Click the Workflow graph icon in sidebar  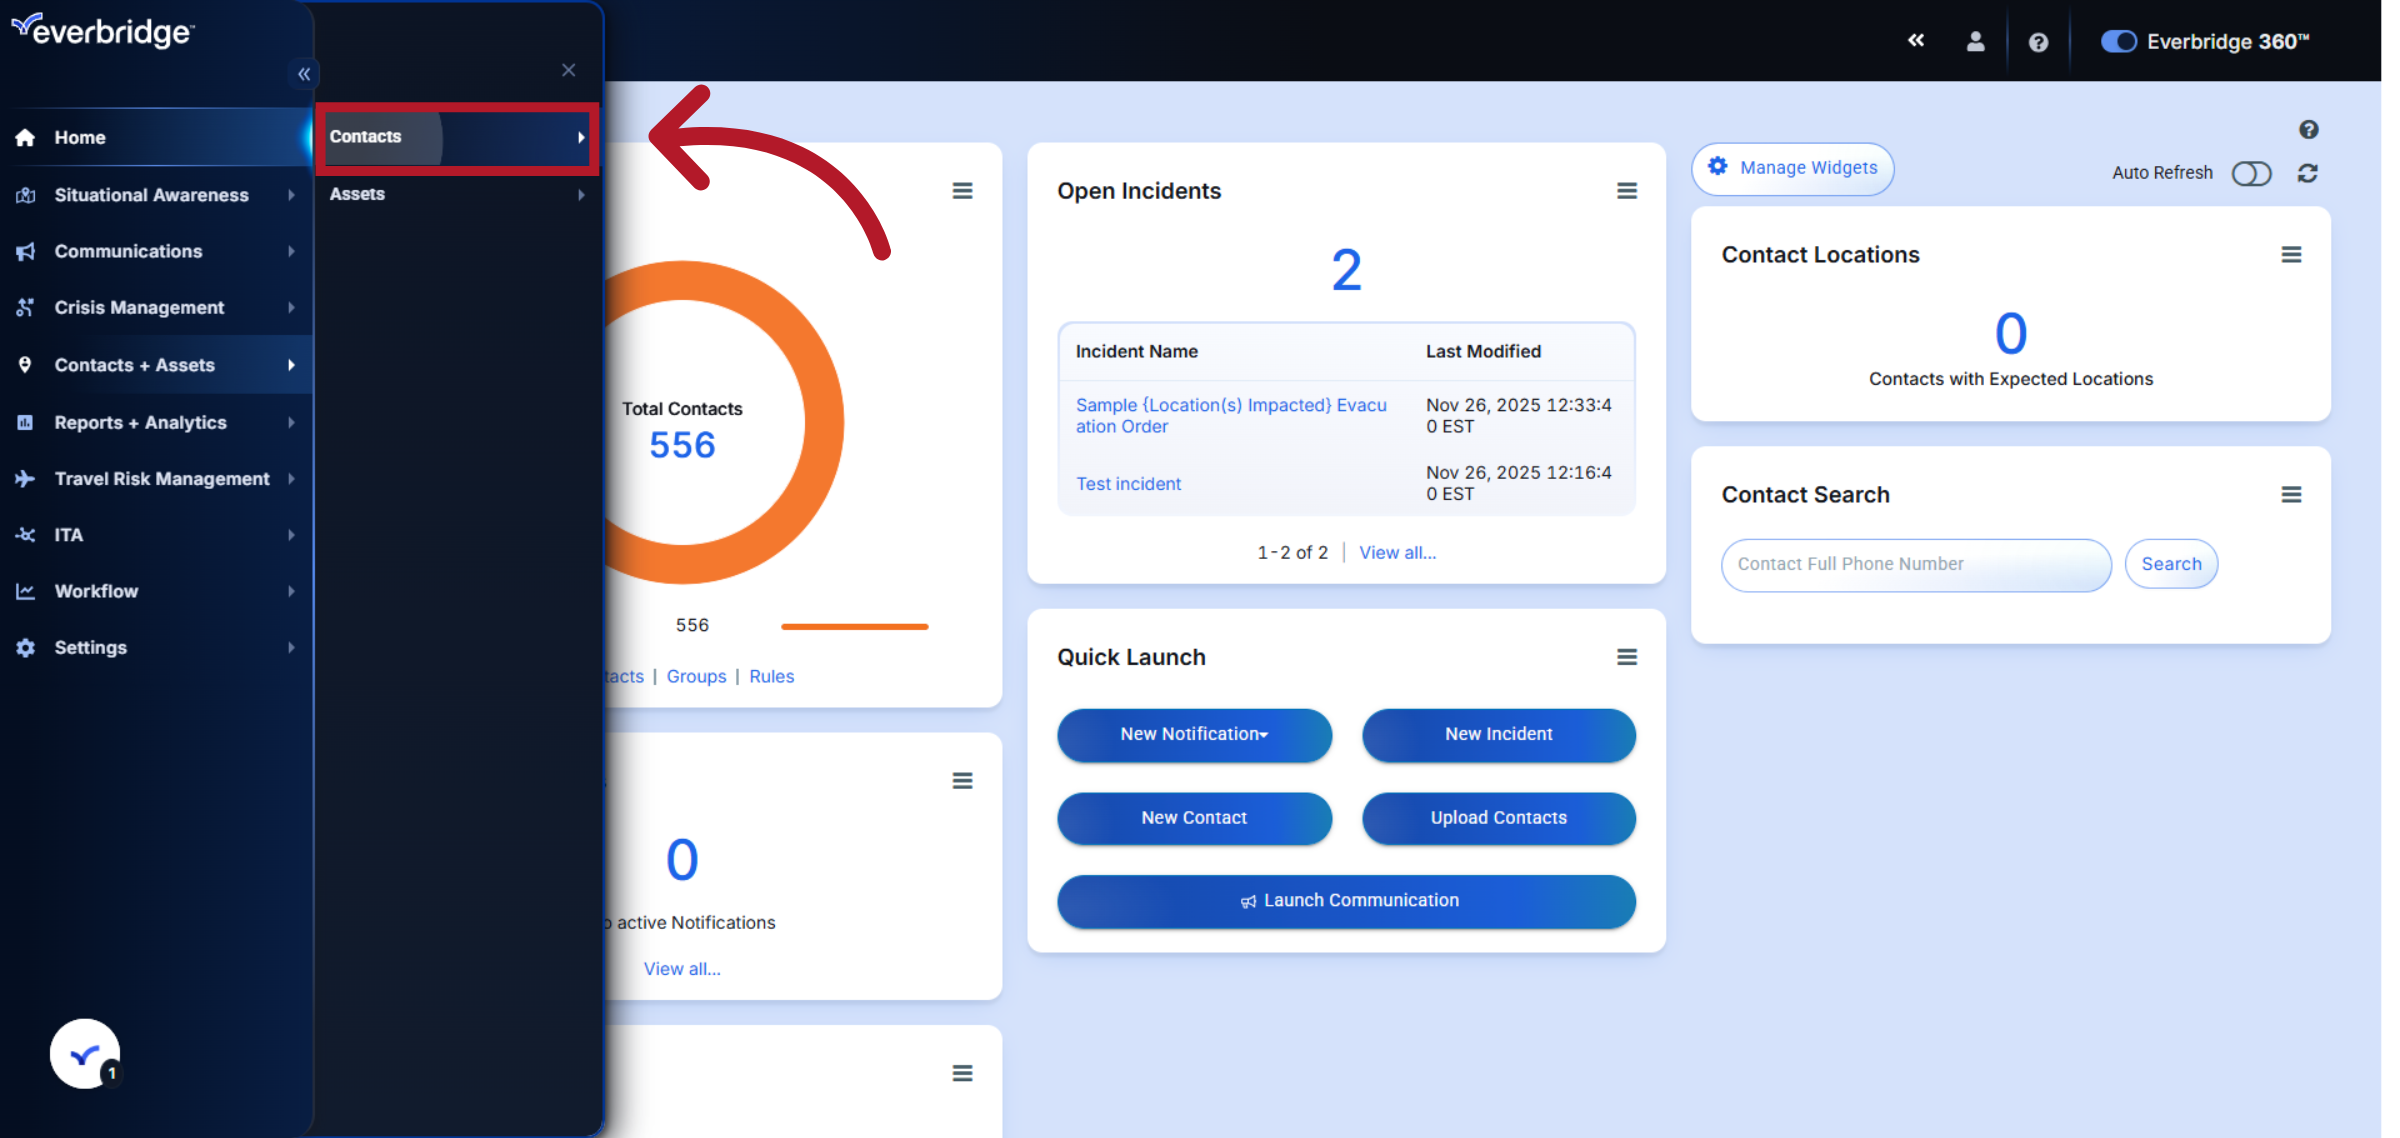click(26, 591)
